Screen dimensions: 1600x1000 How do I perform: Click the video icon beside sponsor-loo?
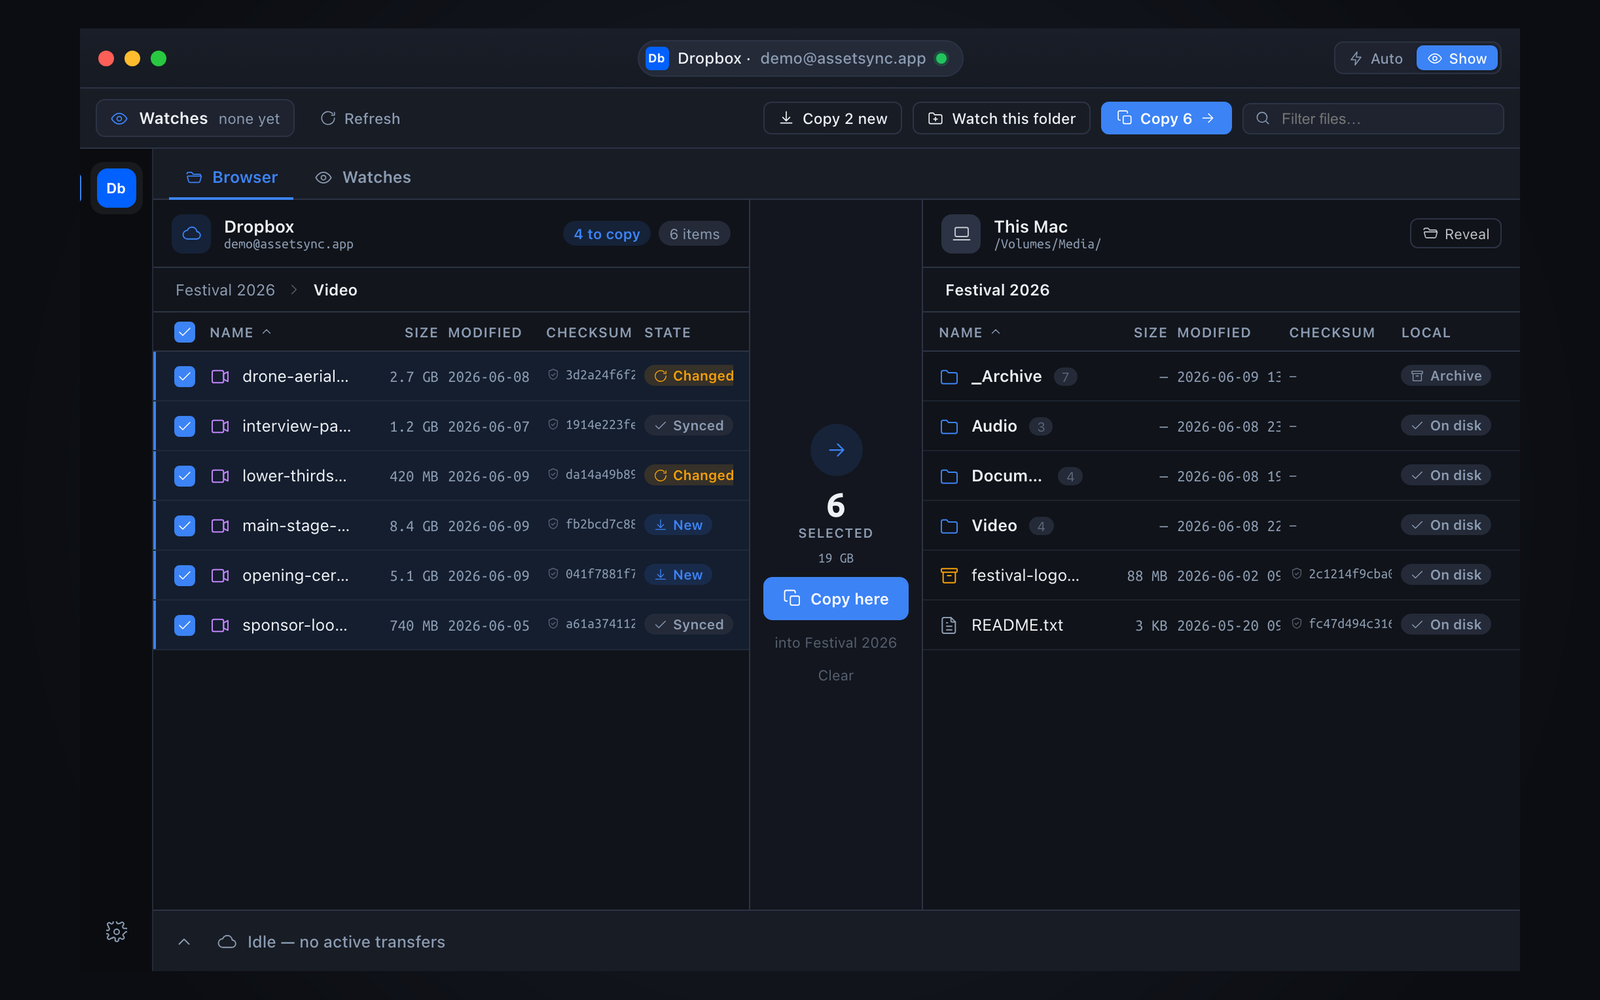tap(220, 625)
